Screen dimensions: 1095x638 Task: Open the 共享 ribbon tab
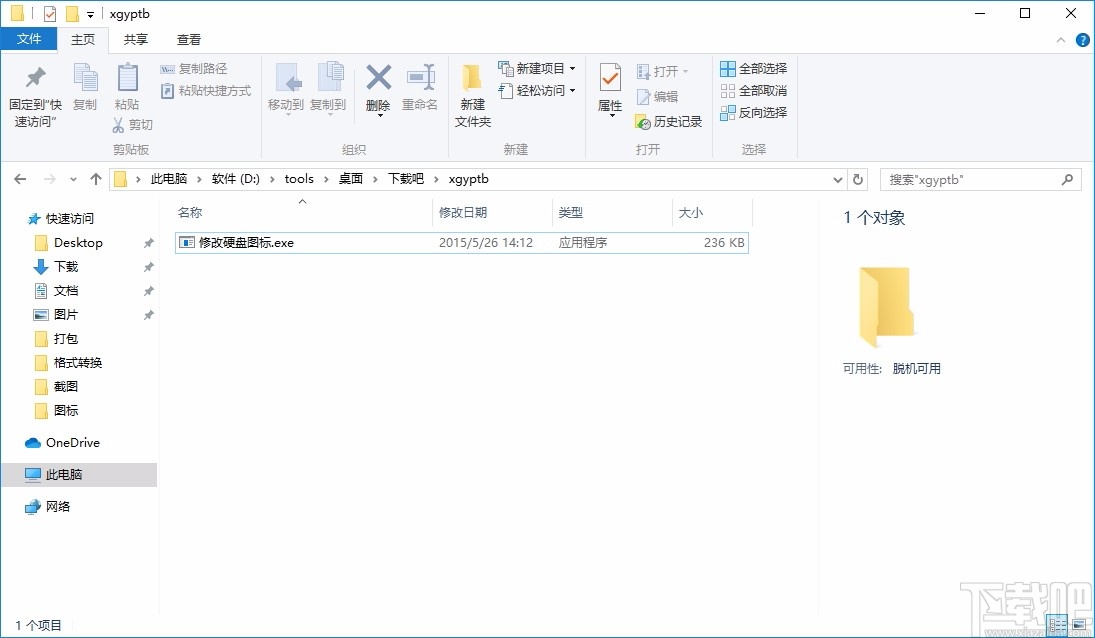click(135, 39)
